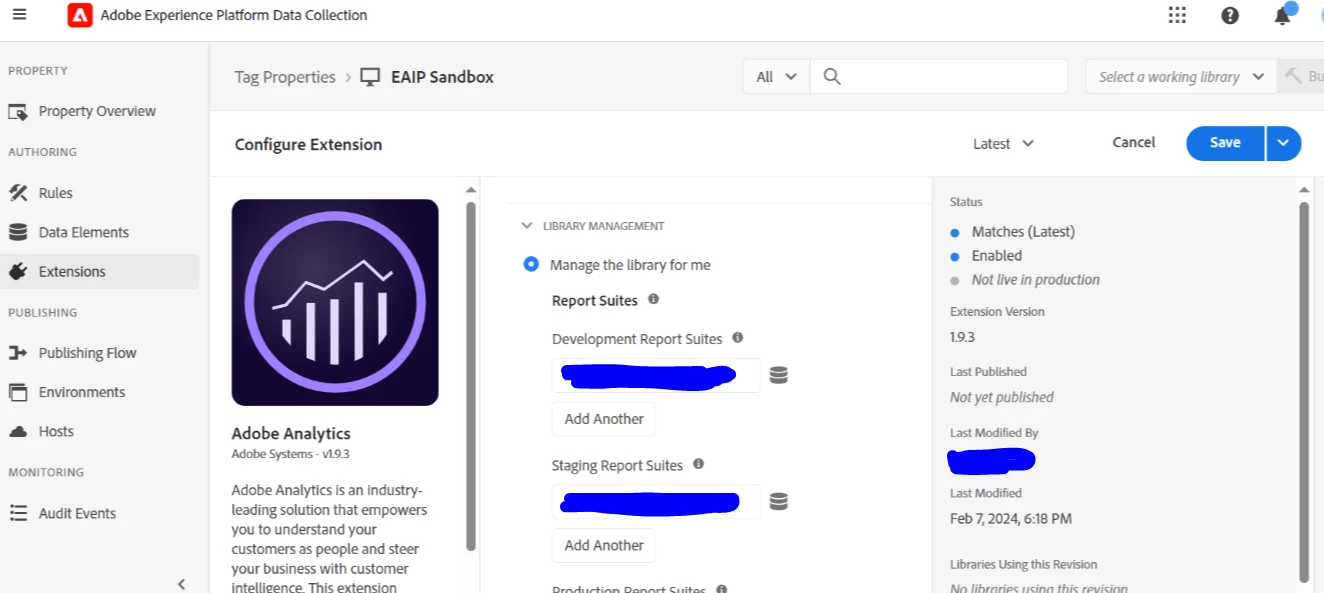This screenshot has width=1324, height=593.
Task: Open the All search filter dropdown
Action: 776,77
